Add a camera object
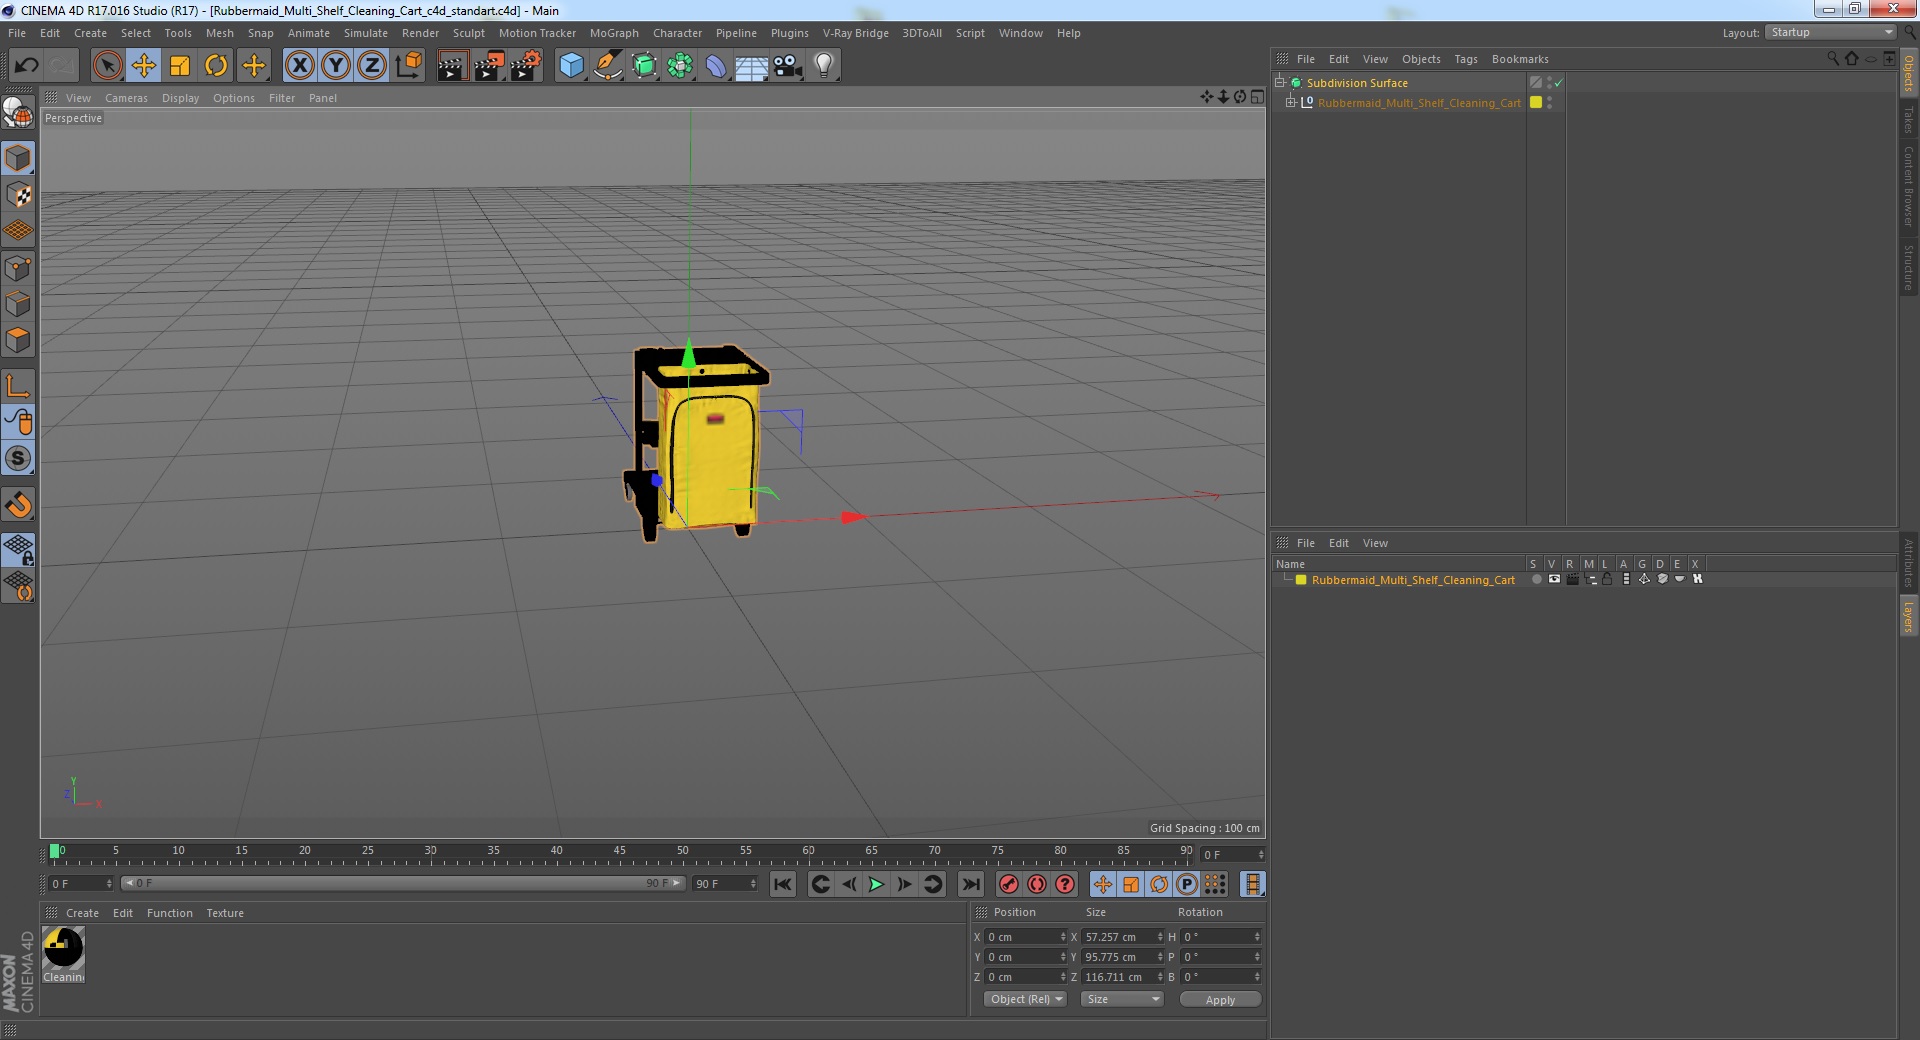Screen dimensions: 1920x1040 (788, 66)
